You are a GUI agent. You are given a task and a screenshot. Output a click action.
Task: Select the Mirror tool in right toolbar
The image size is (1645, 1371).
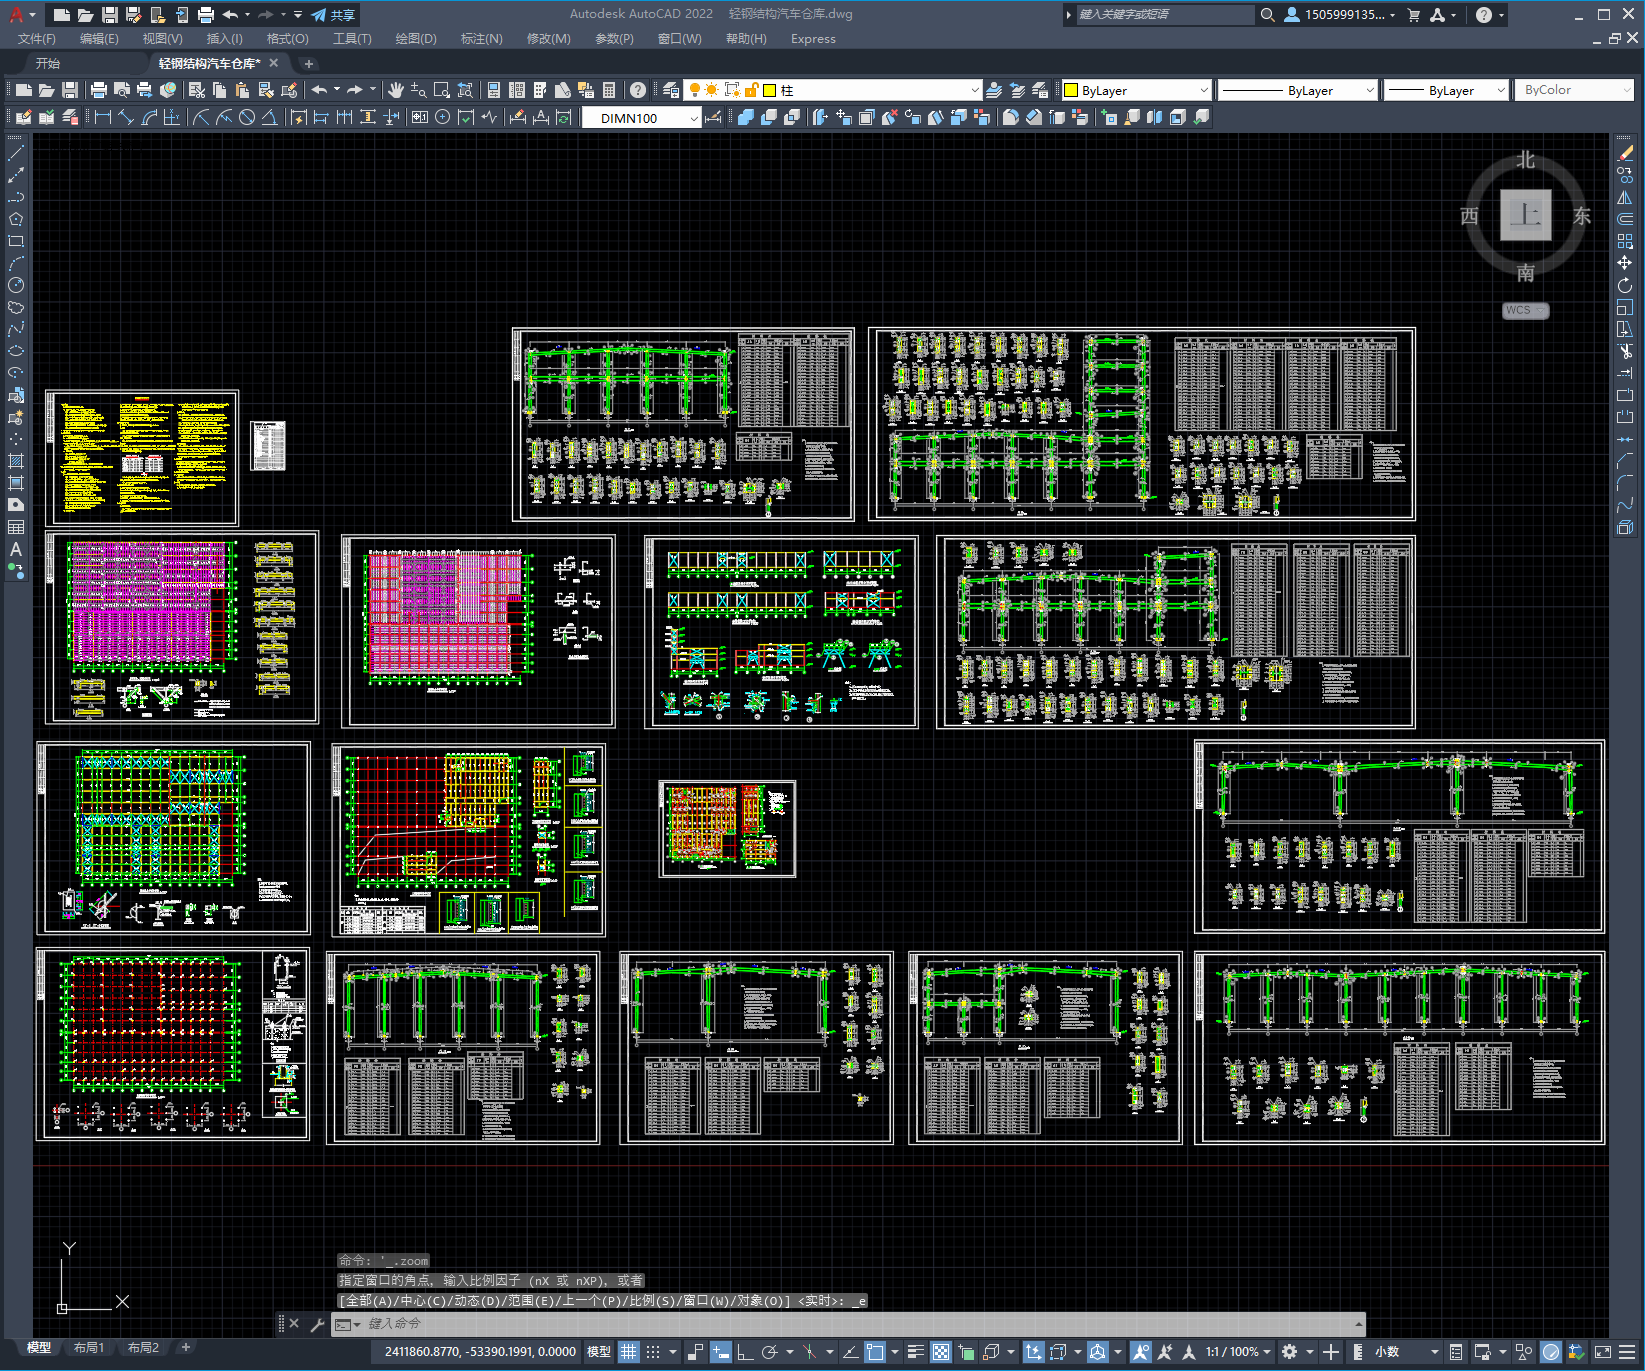click(1626, 197)
